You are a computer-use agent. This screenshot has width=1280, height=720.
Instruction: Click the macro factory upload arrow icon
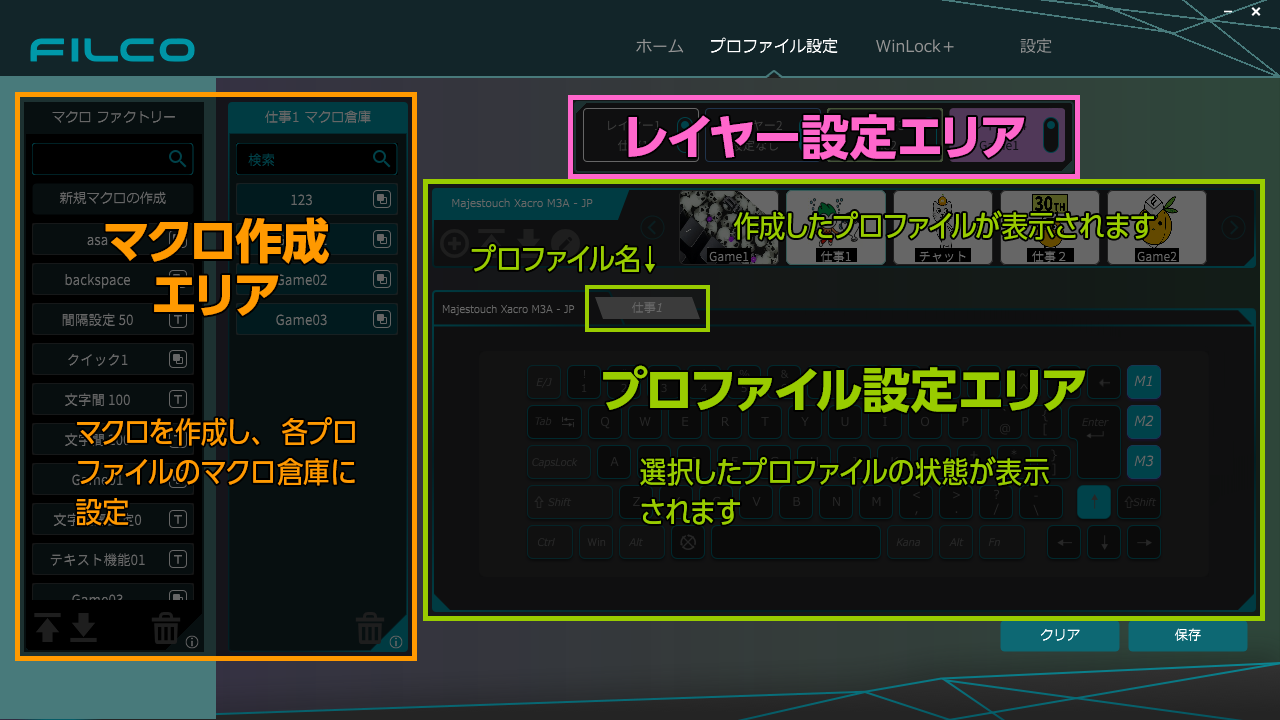click(47, 627)
